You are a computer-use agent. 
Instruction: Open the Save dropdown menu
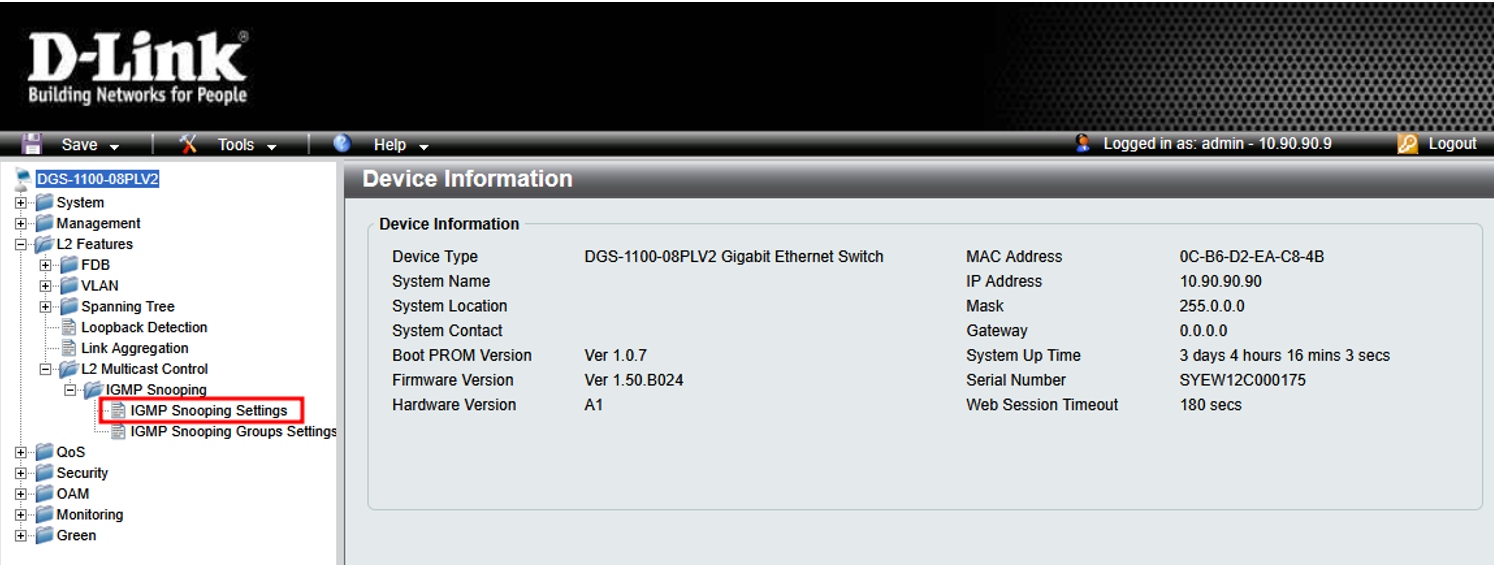tap(90, 145)
